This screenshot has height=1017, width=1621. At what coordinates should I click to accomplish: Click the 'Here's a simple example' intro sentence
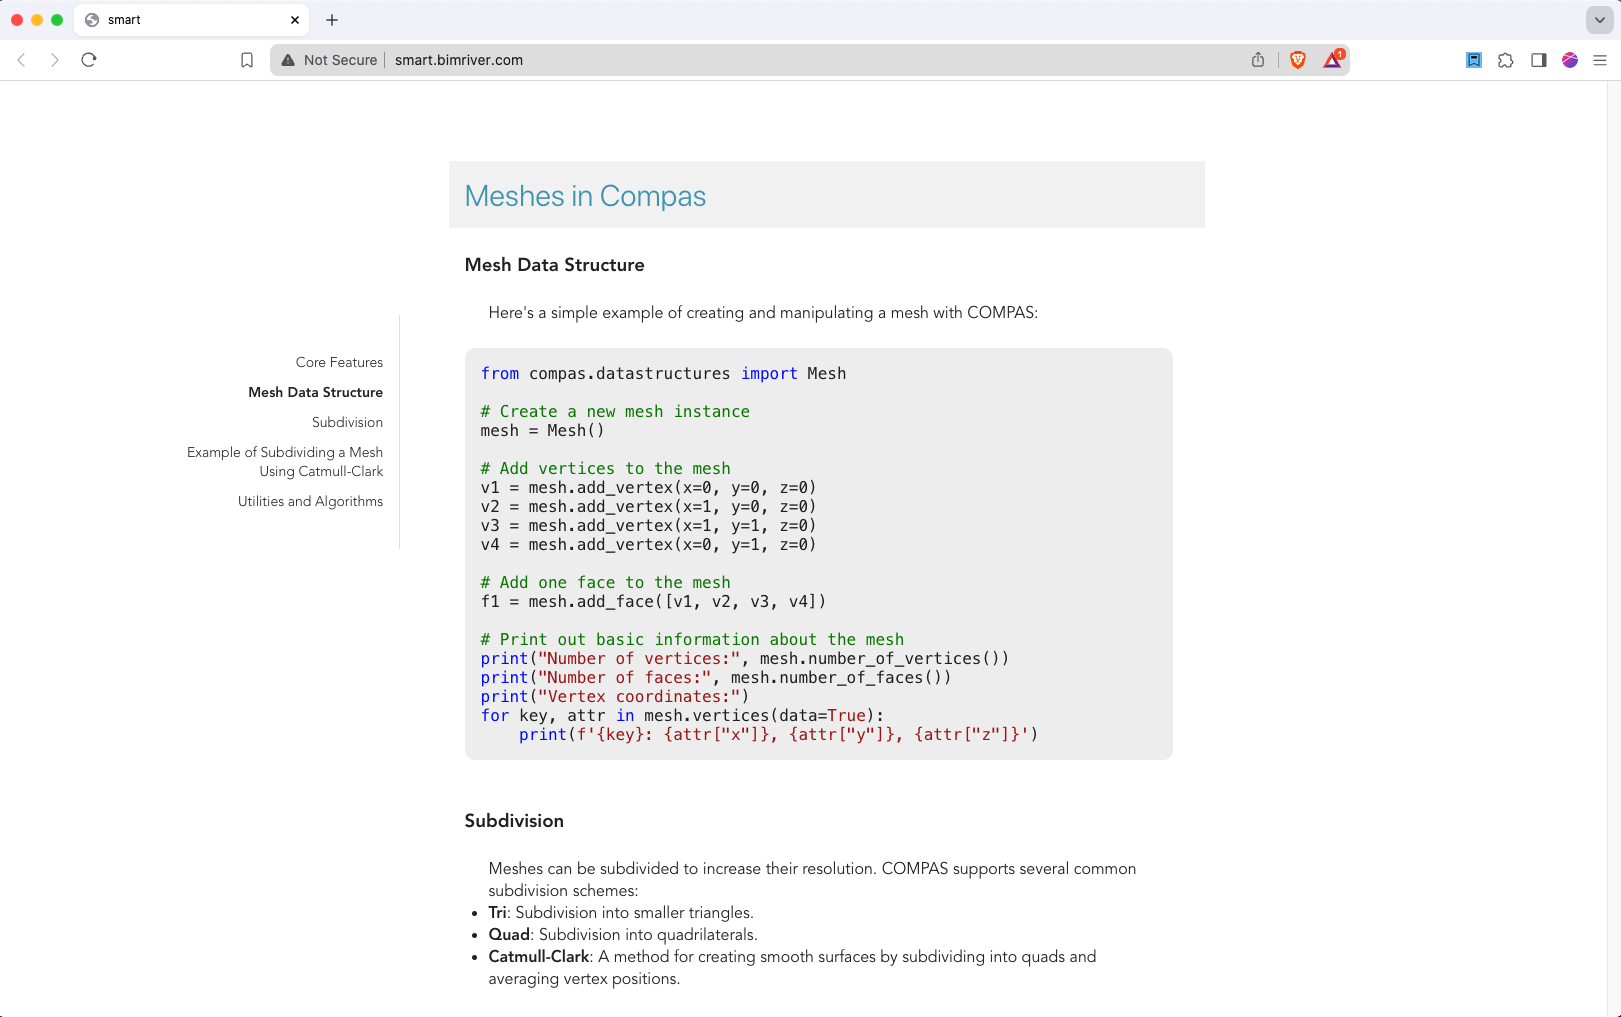(763, 312)
